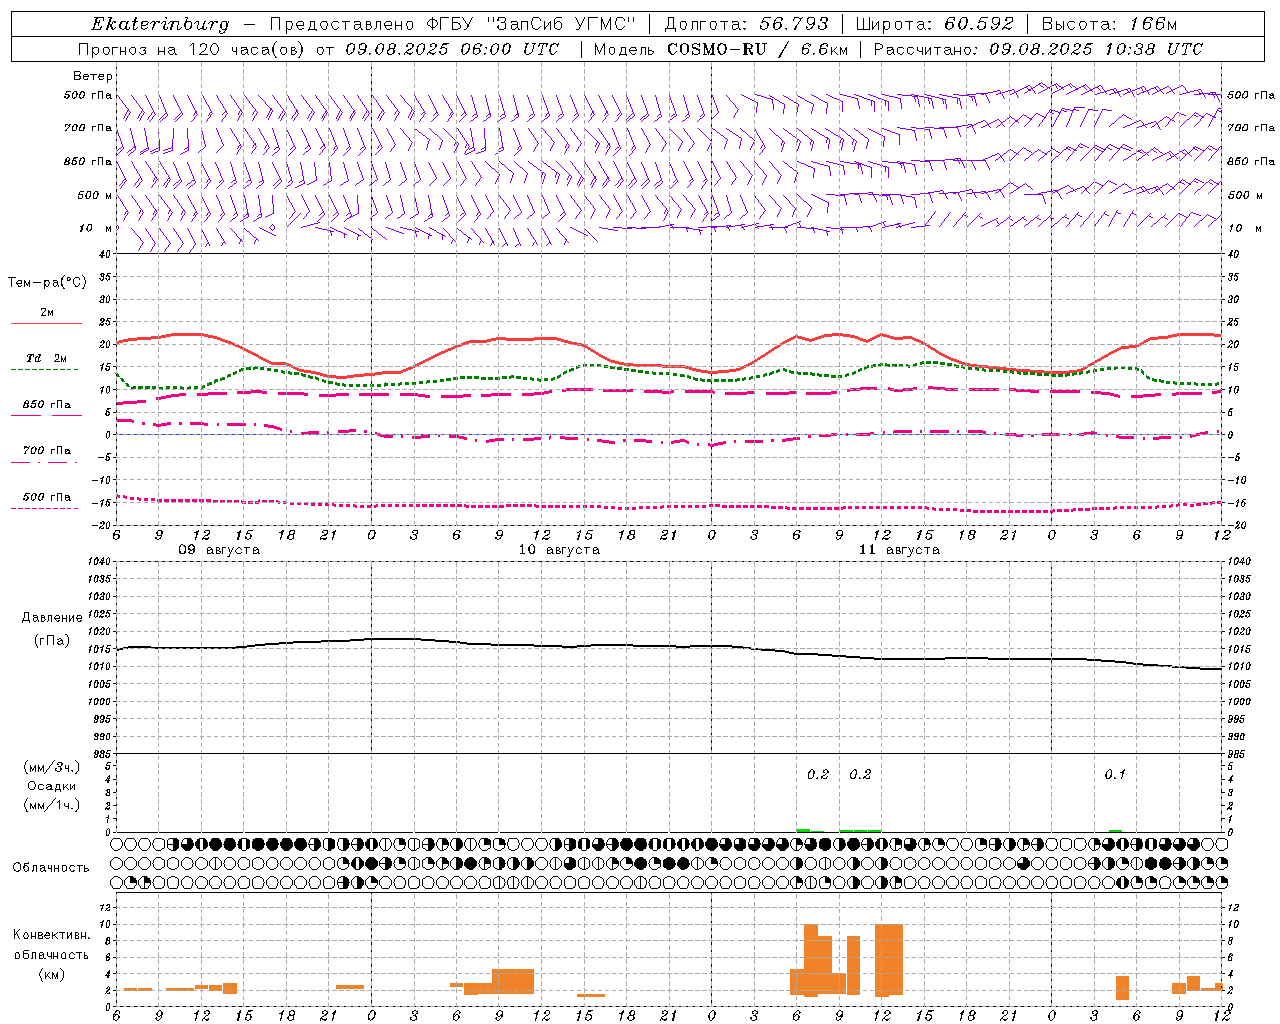This screenshot has height=1024, width=1280.
Task: Click the (мм/1ч.) precipitation unit label
Action: pos(52,805)
